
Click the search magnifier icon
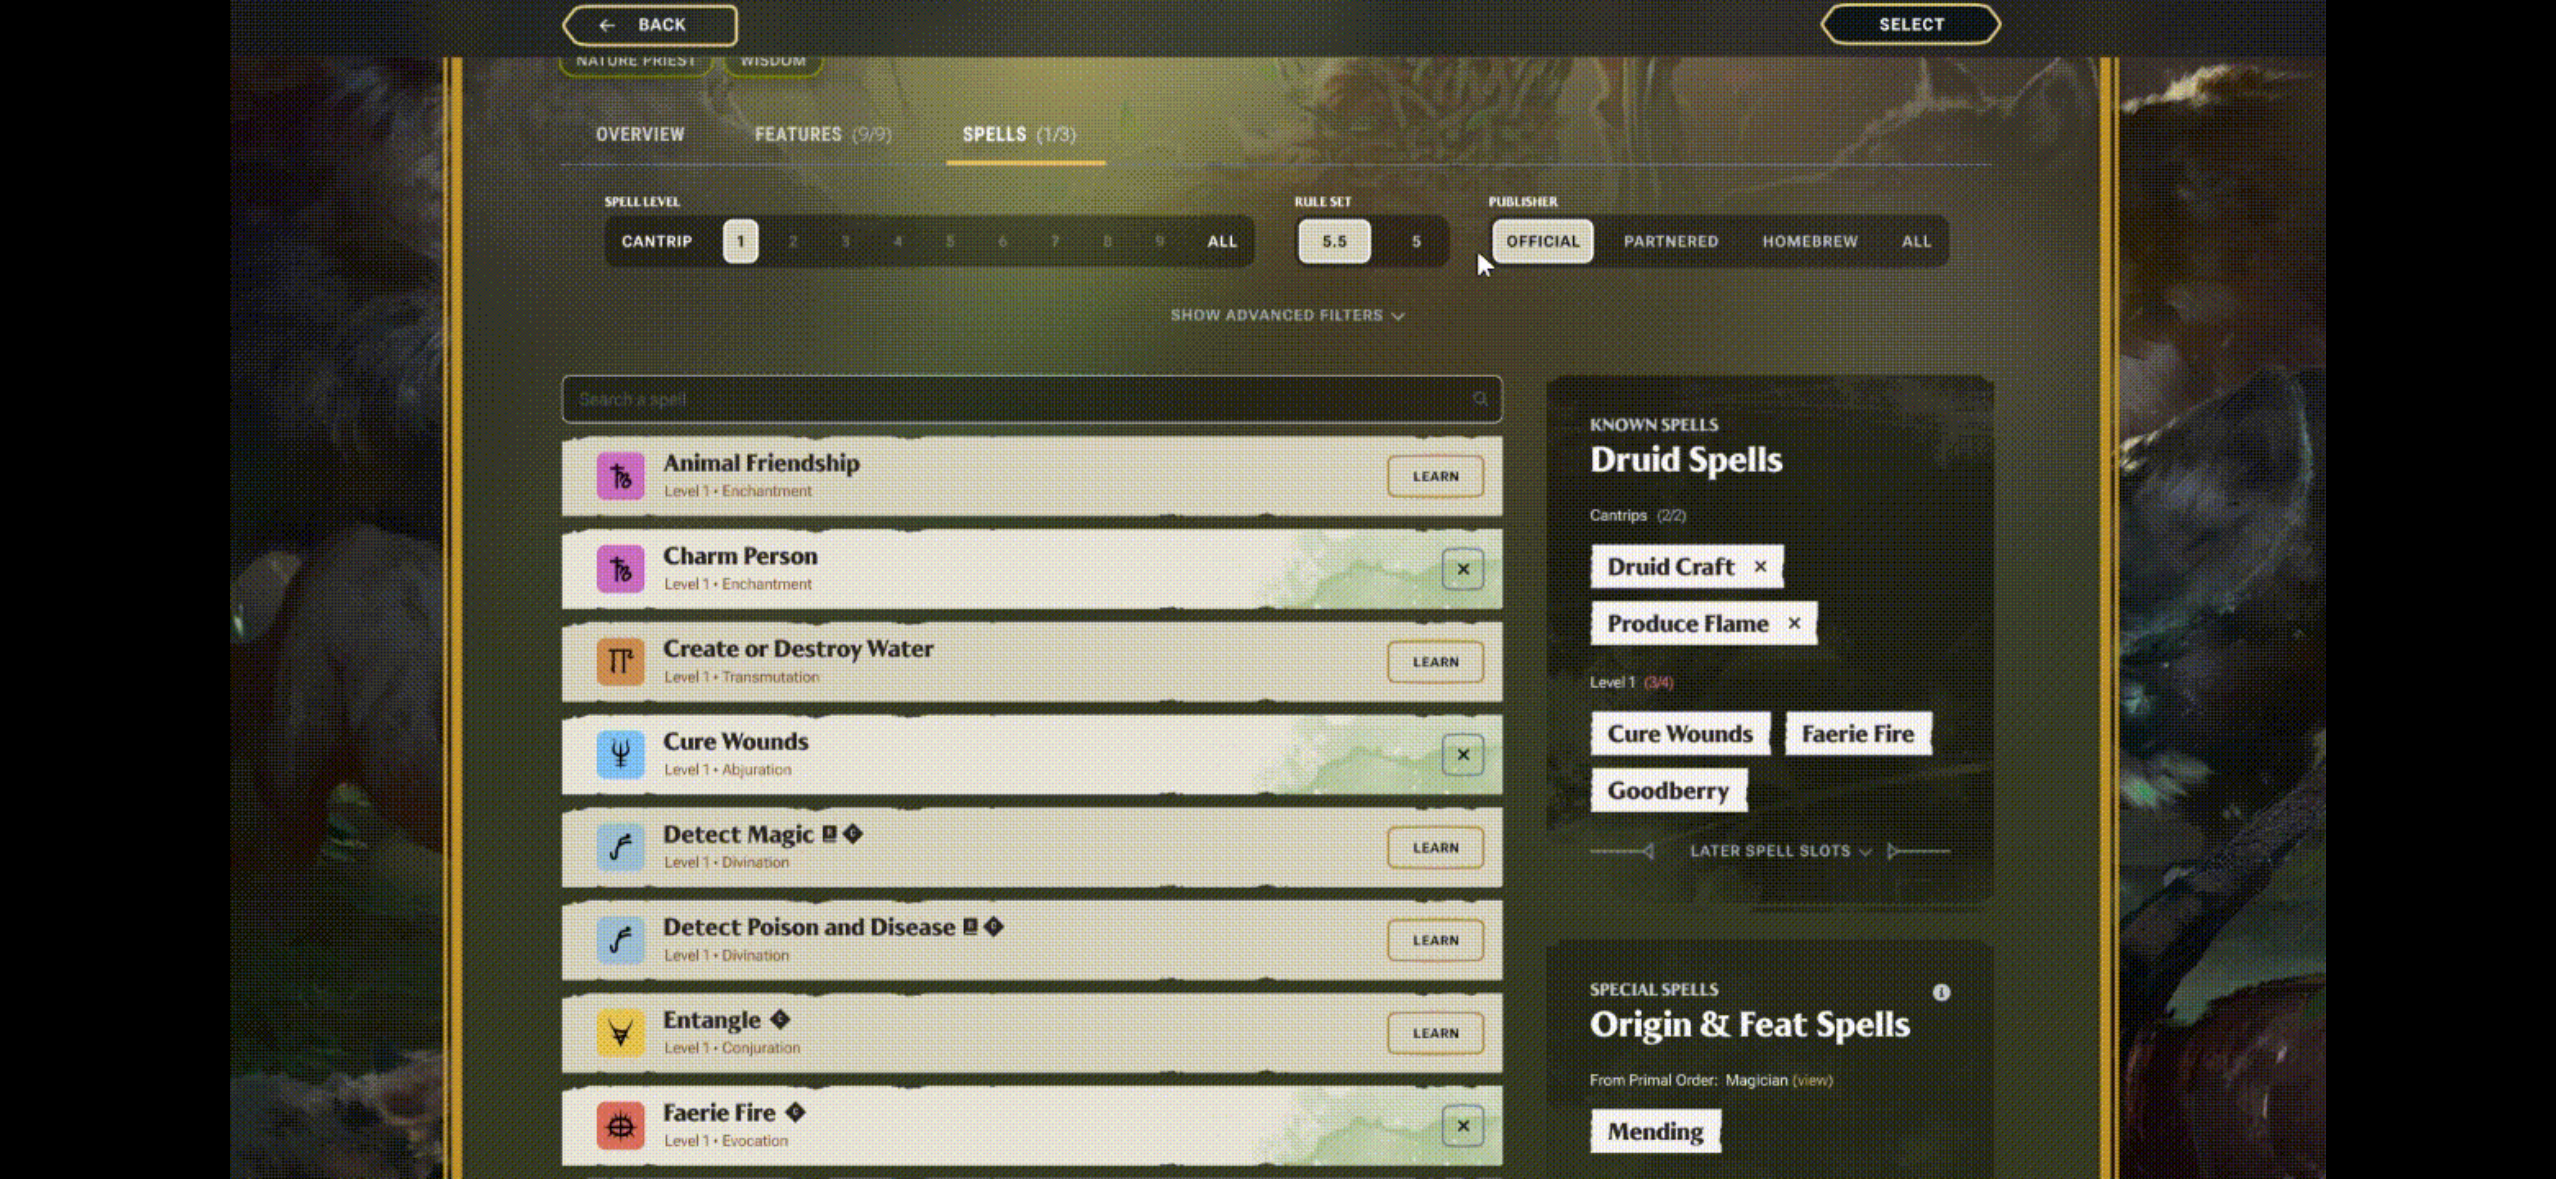[x=1480, y=399]
